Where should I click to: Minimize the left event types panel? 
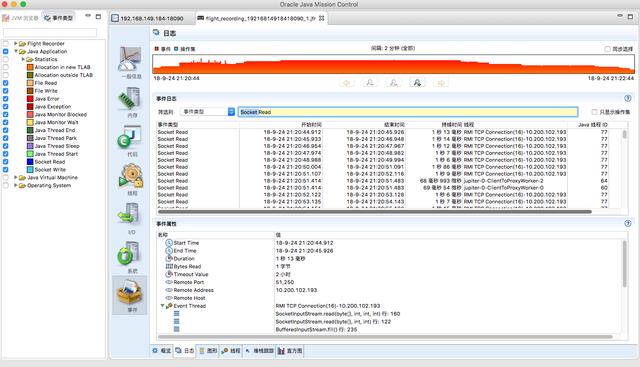click(x=88, y=16)
